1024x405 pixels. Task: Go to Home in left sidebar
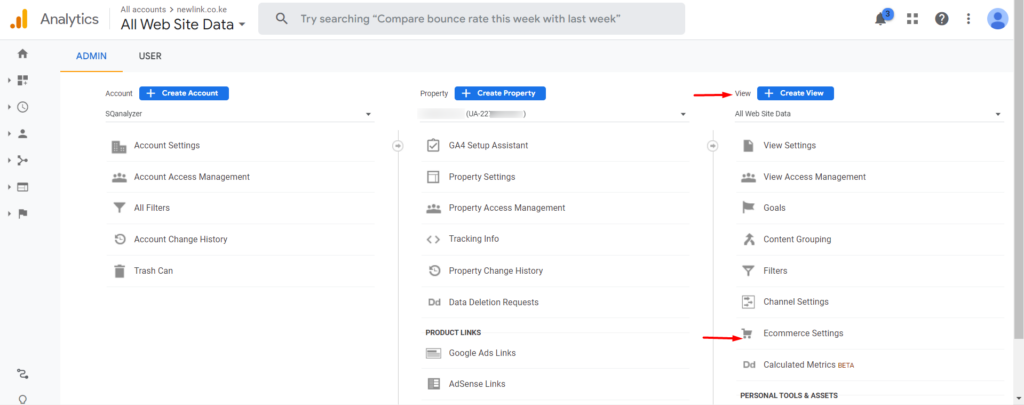pos(23,54)
